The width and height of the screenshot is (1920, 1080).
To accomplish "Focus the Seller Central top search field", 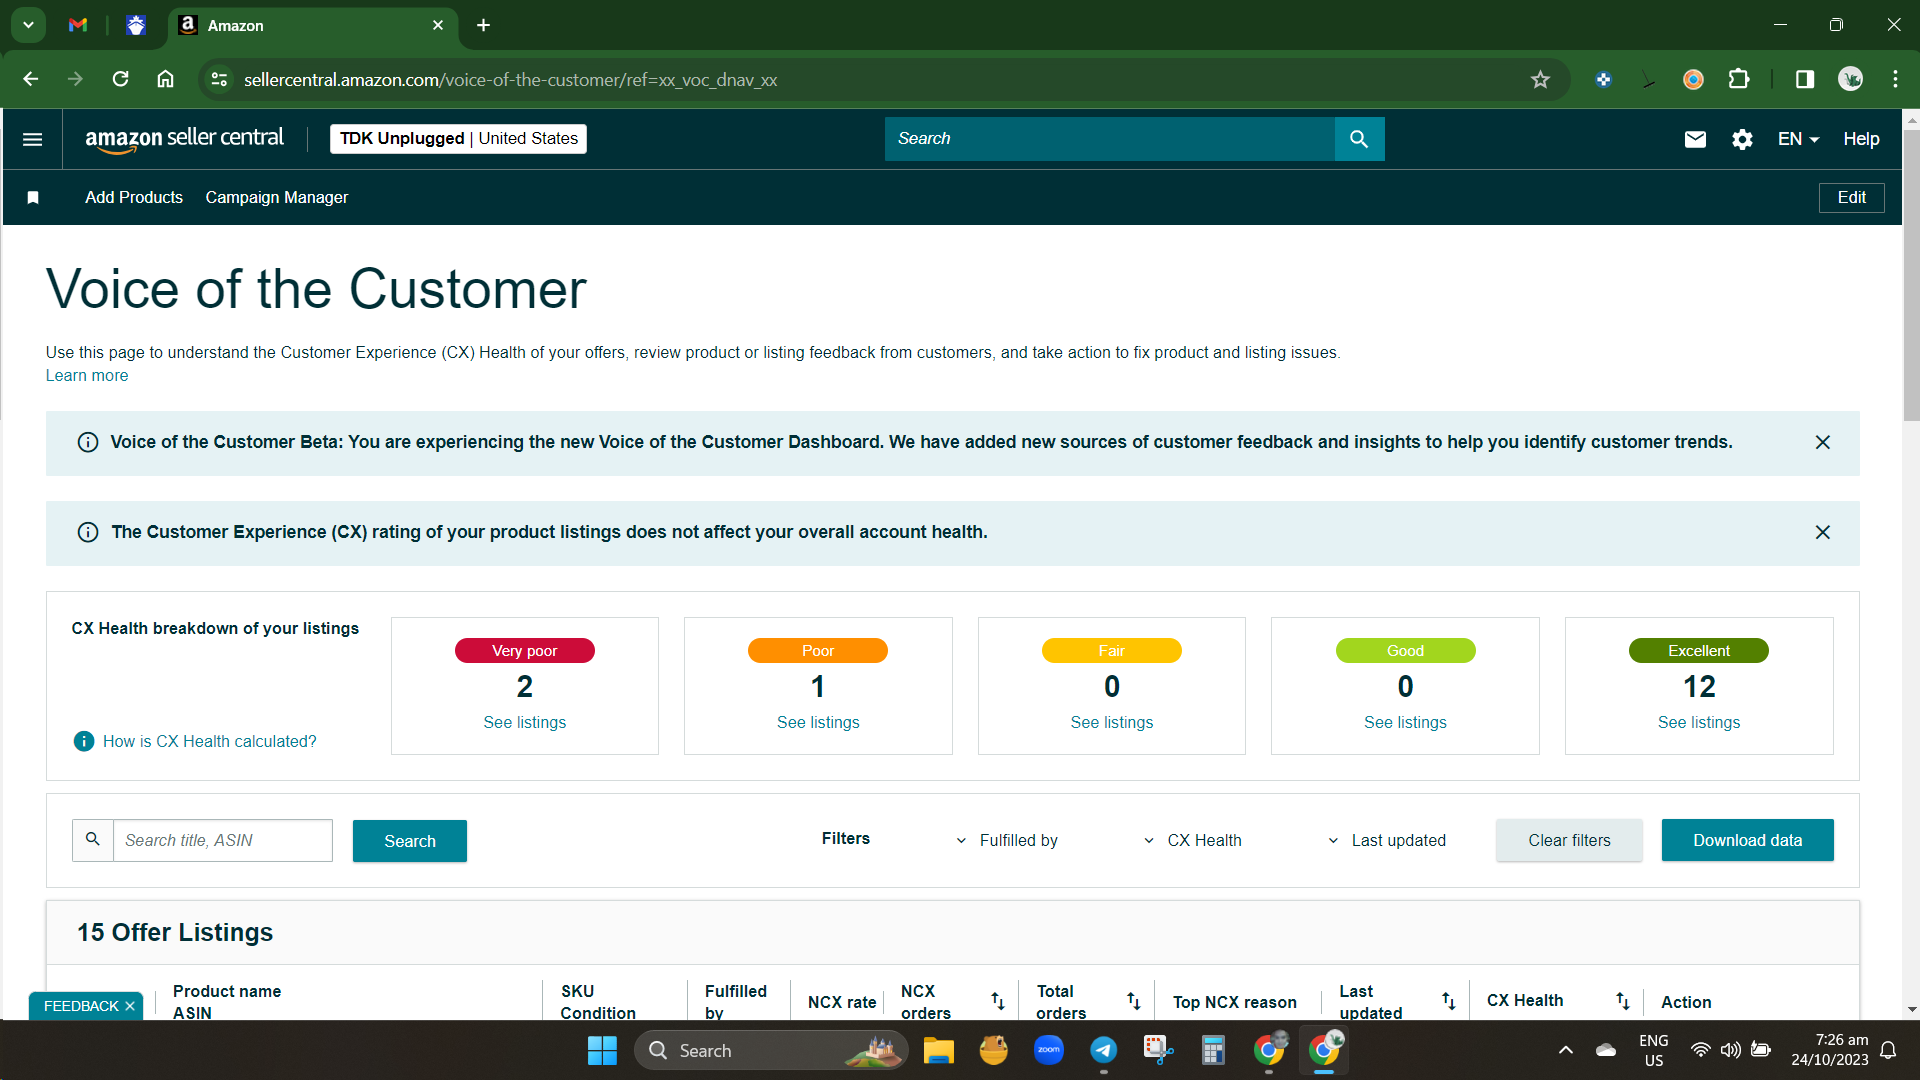I will pos(1110,139).
